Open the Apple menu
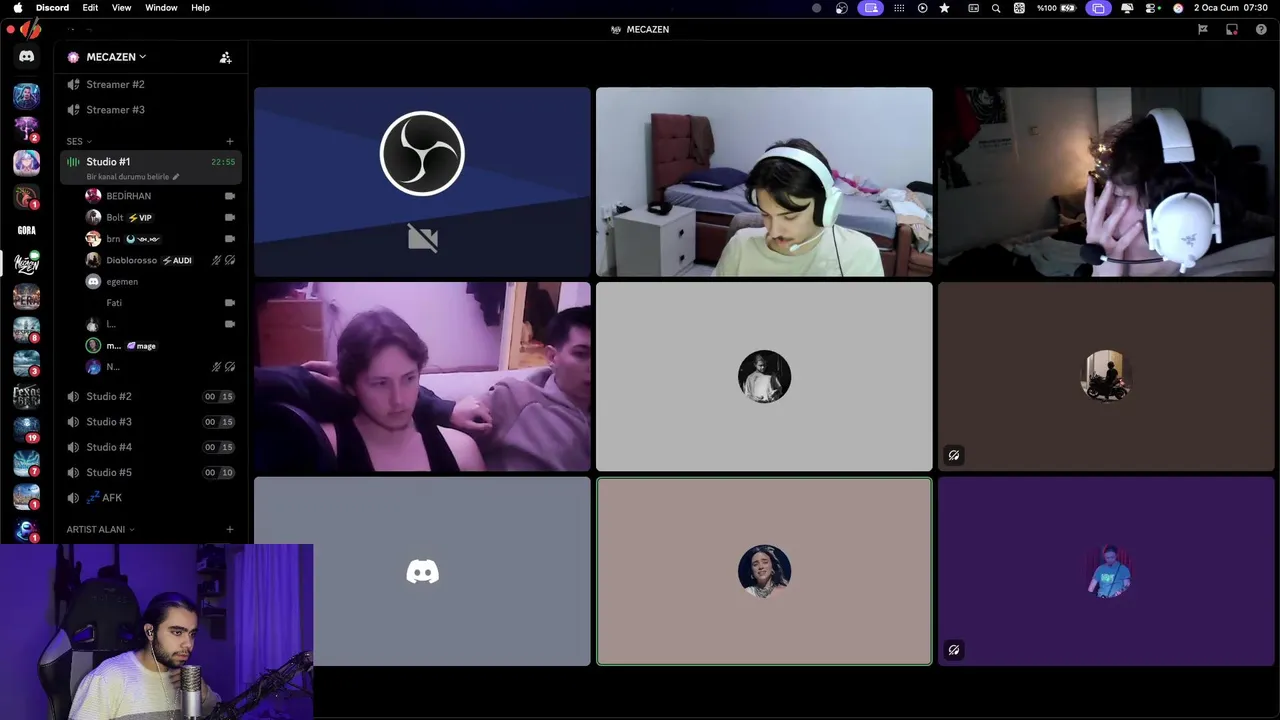This screenshot has height=720, width=1280. (17, 7)
